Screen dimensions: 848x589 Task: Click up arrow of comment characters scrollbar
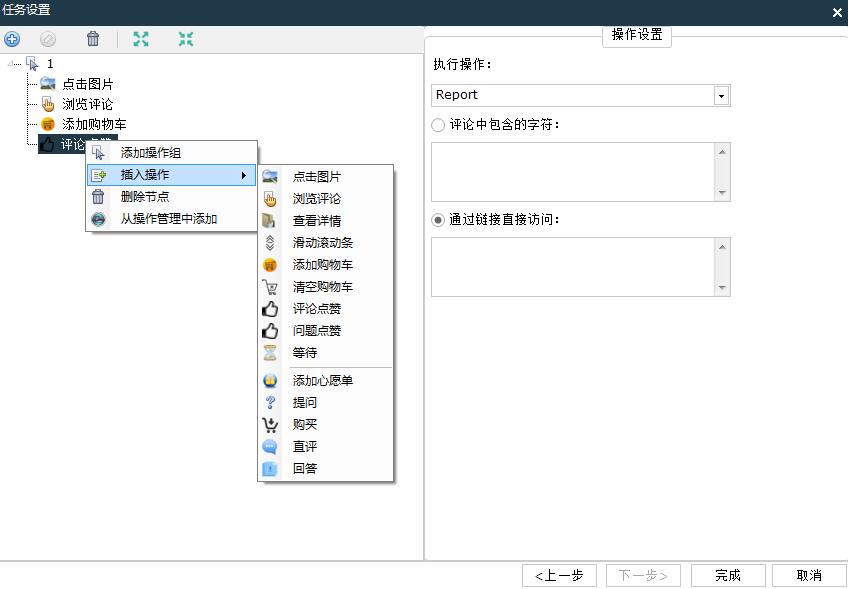(x=722, y=152)
